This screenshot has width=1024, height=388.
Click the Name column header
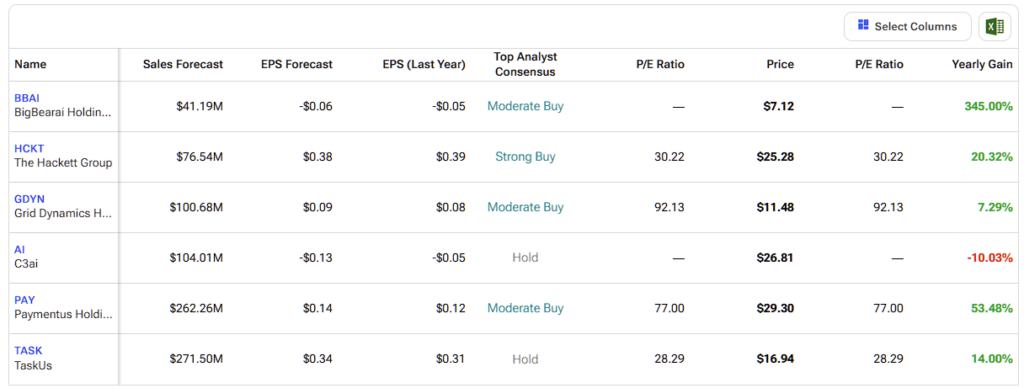[x=30, y=65]
